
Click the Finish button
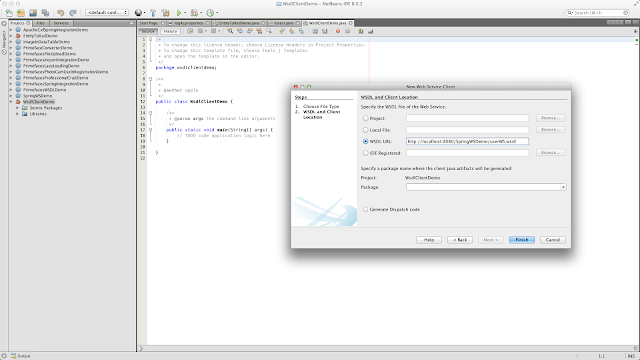coord(522,240)
